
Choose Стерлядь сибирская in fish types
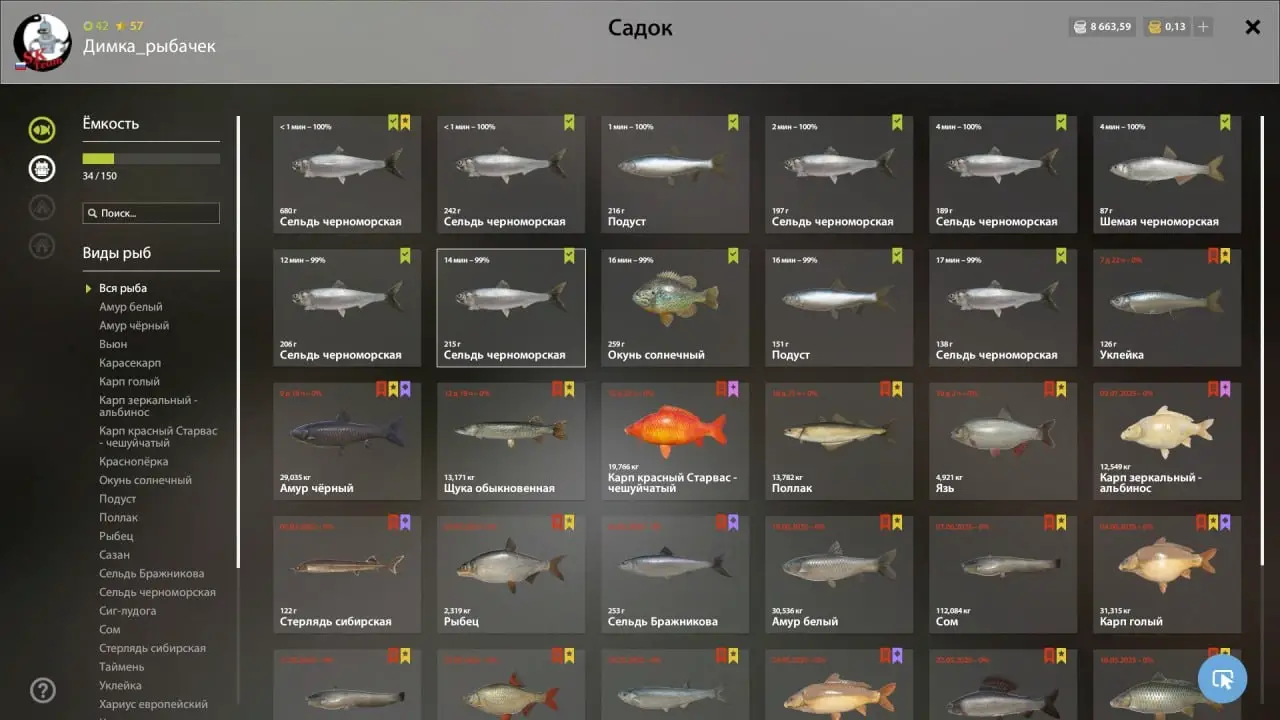click(x=152, y=648)
